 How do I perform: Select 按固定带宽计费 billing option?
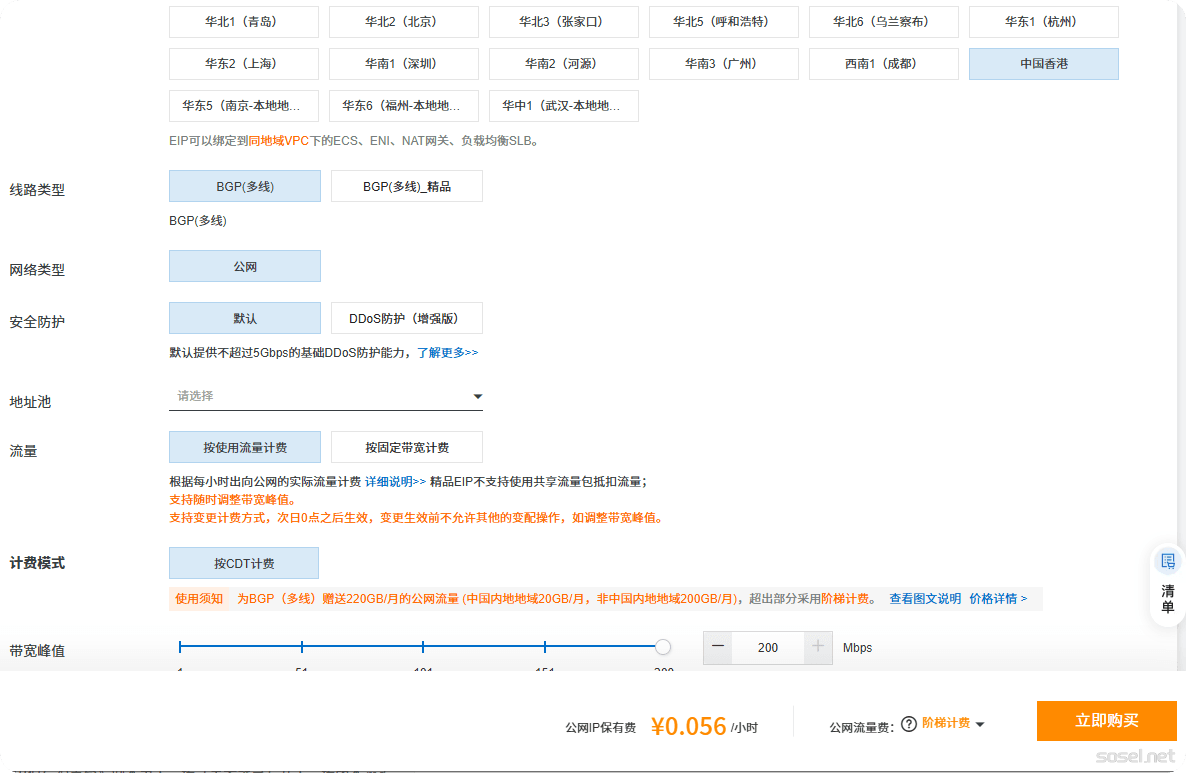click(406, 447)
